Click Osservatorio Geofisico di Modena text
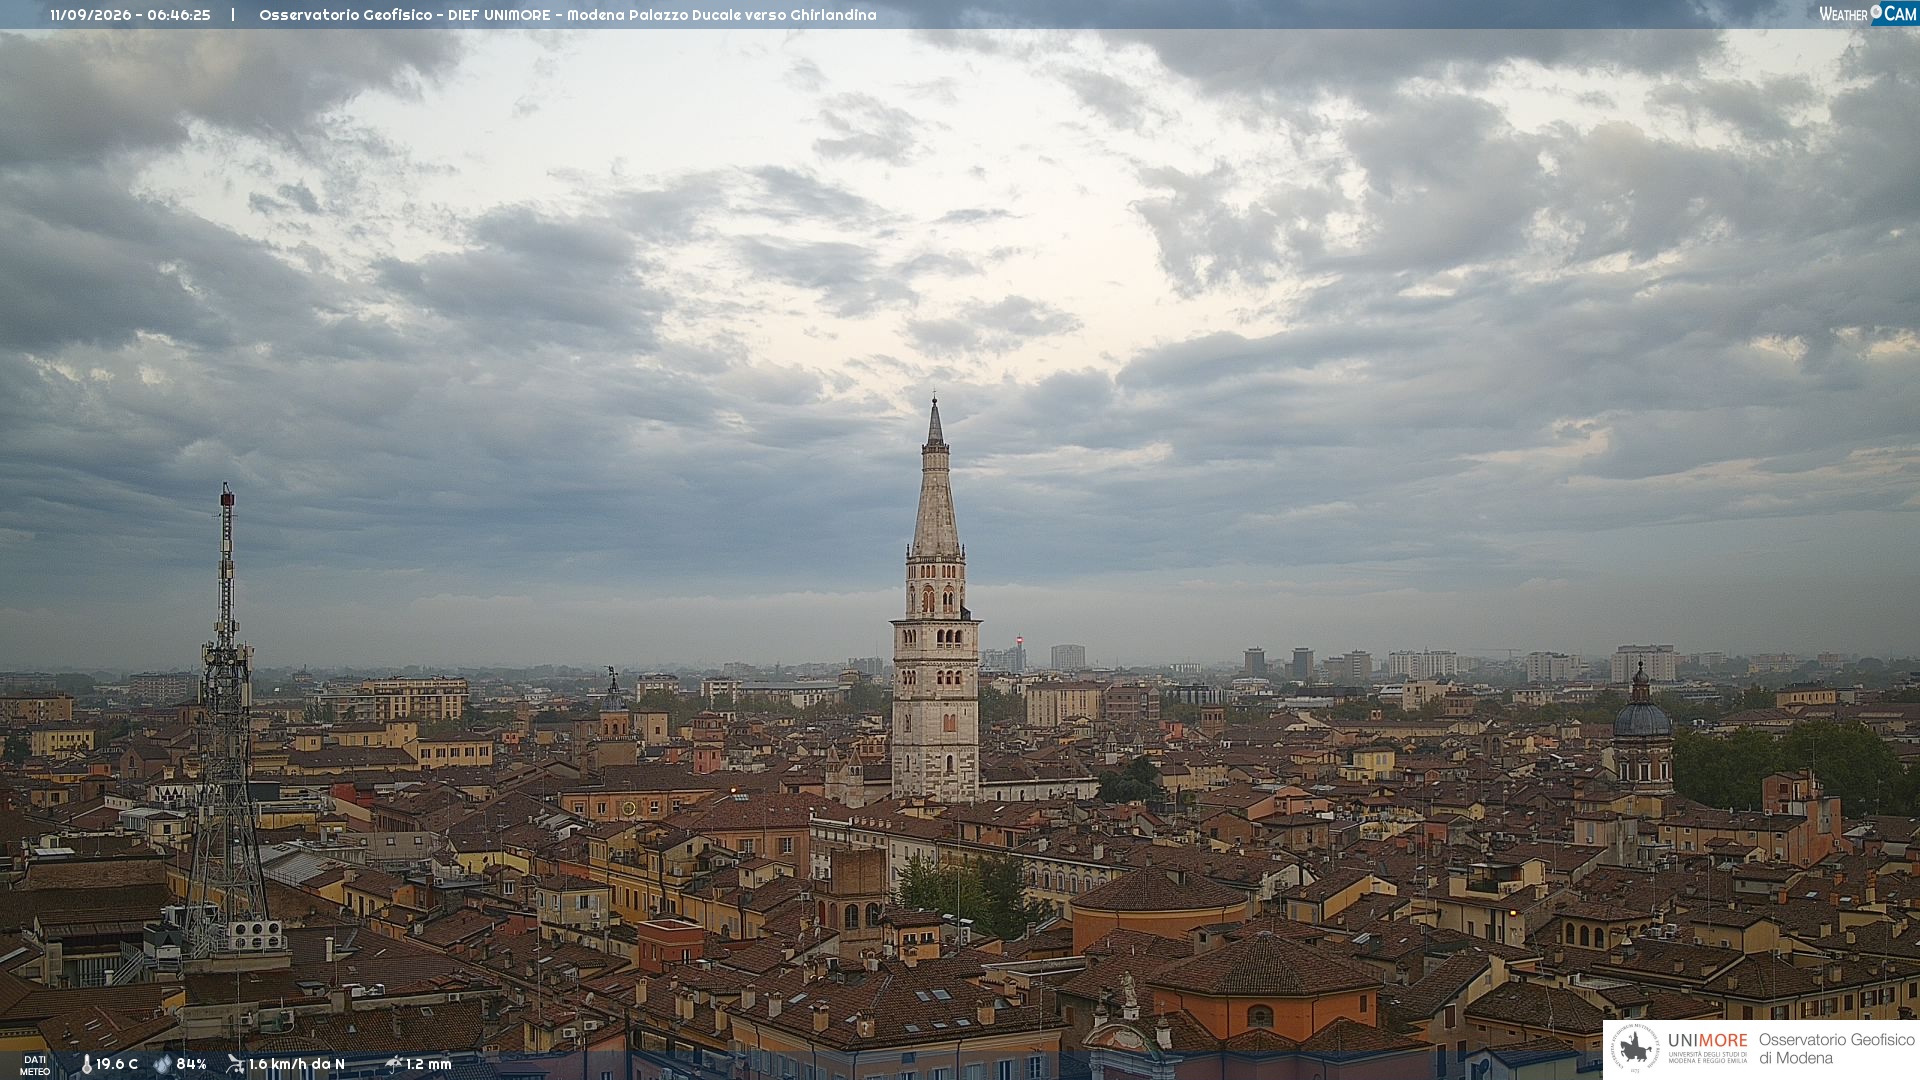Image resolution: width=1920 pixels, height=1080 pixels. pos(1836,1049)
